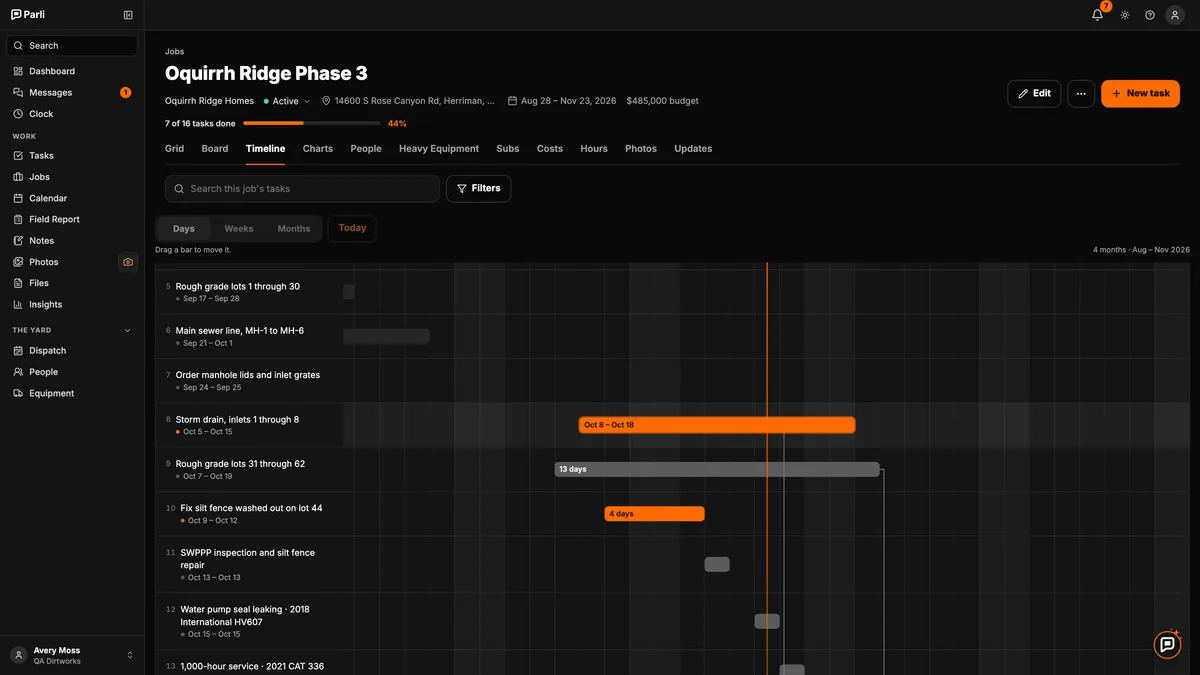Collapse The Yard section chevron
The width and height of the screenshot is (1200, 675).
tap(127, 330)
